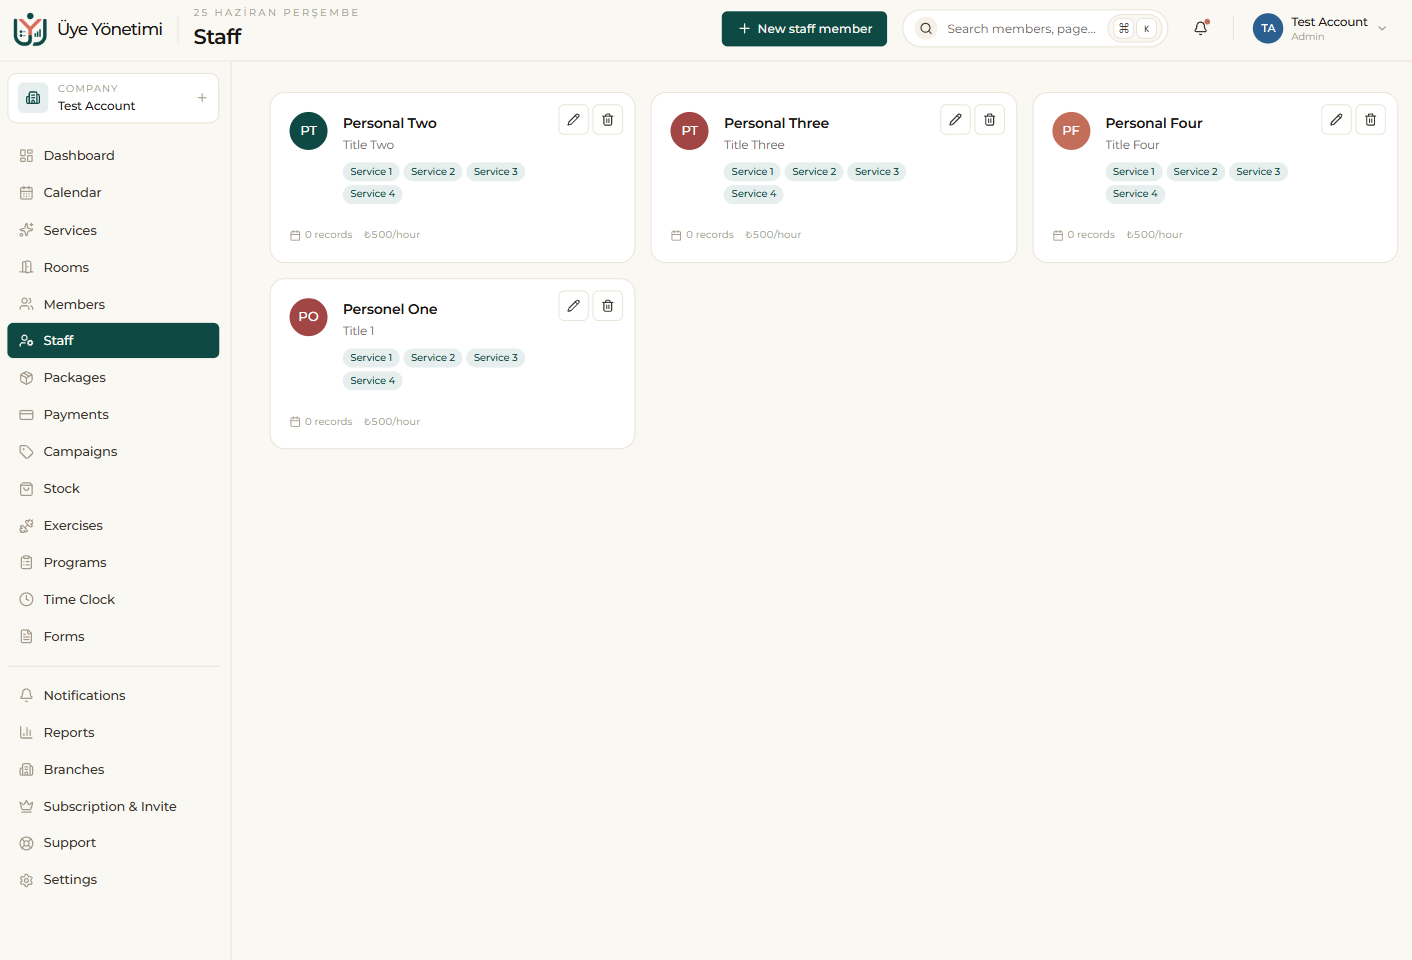Edit Personal Two with the pencil icon

point(573,120)
